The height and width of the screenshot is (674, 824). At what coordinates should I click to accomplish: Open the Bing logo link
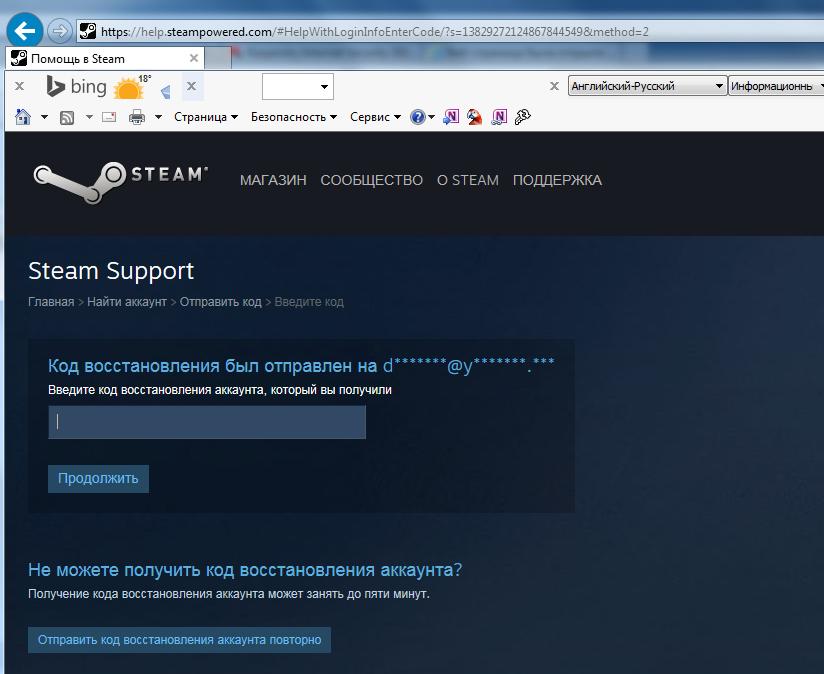77,87
